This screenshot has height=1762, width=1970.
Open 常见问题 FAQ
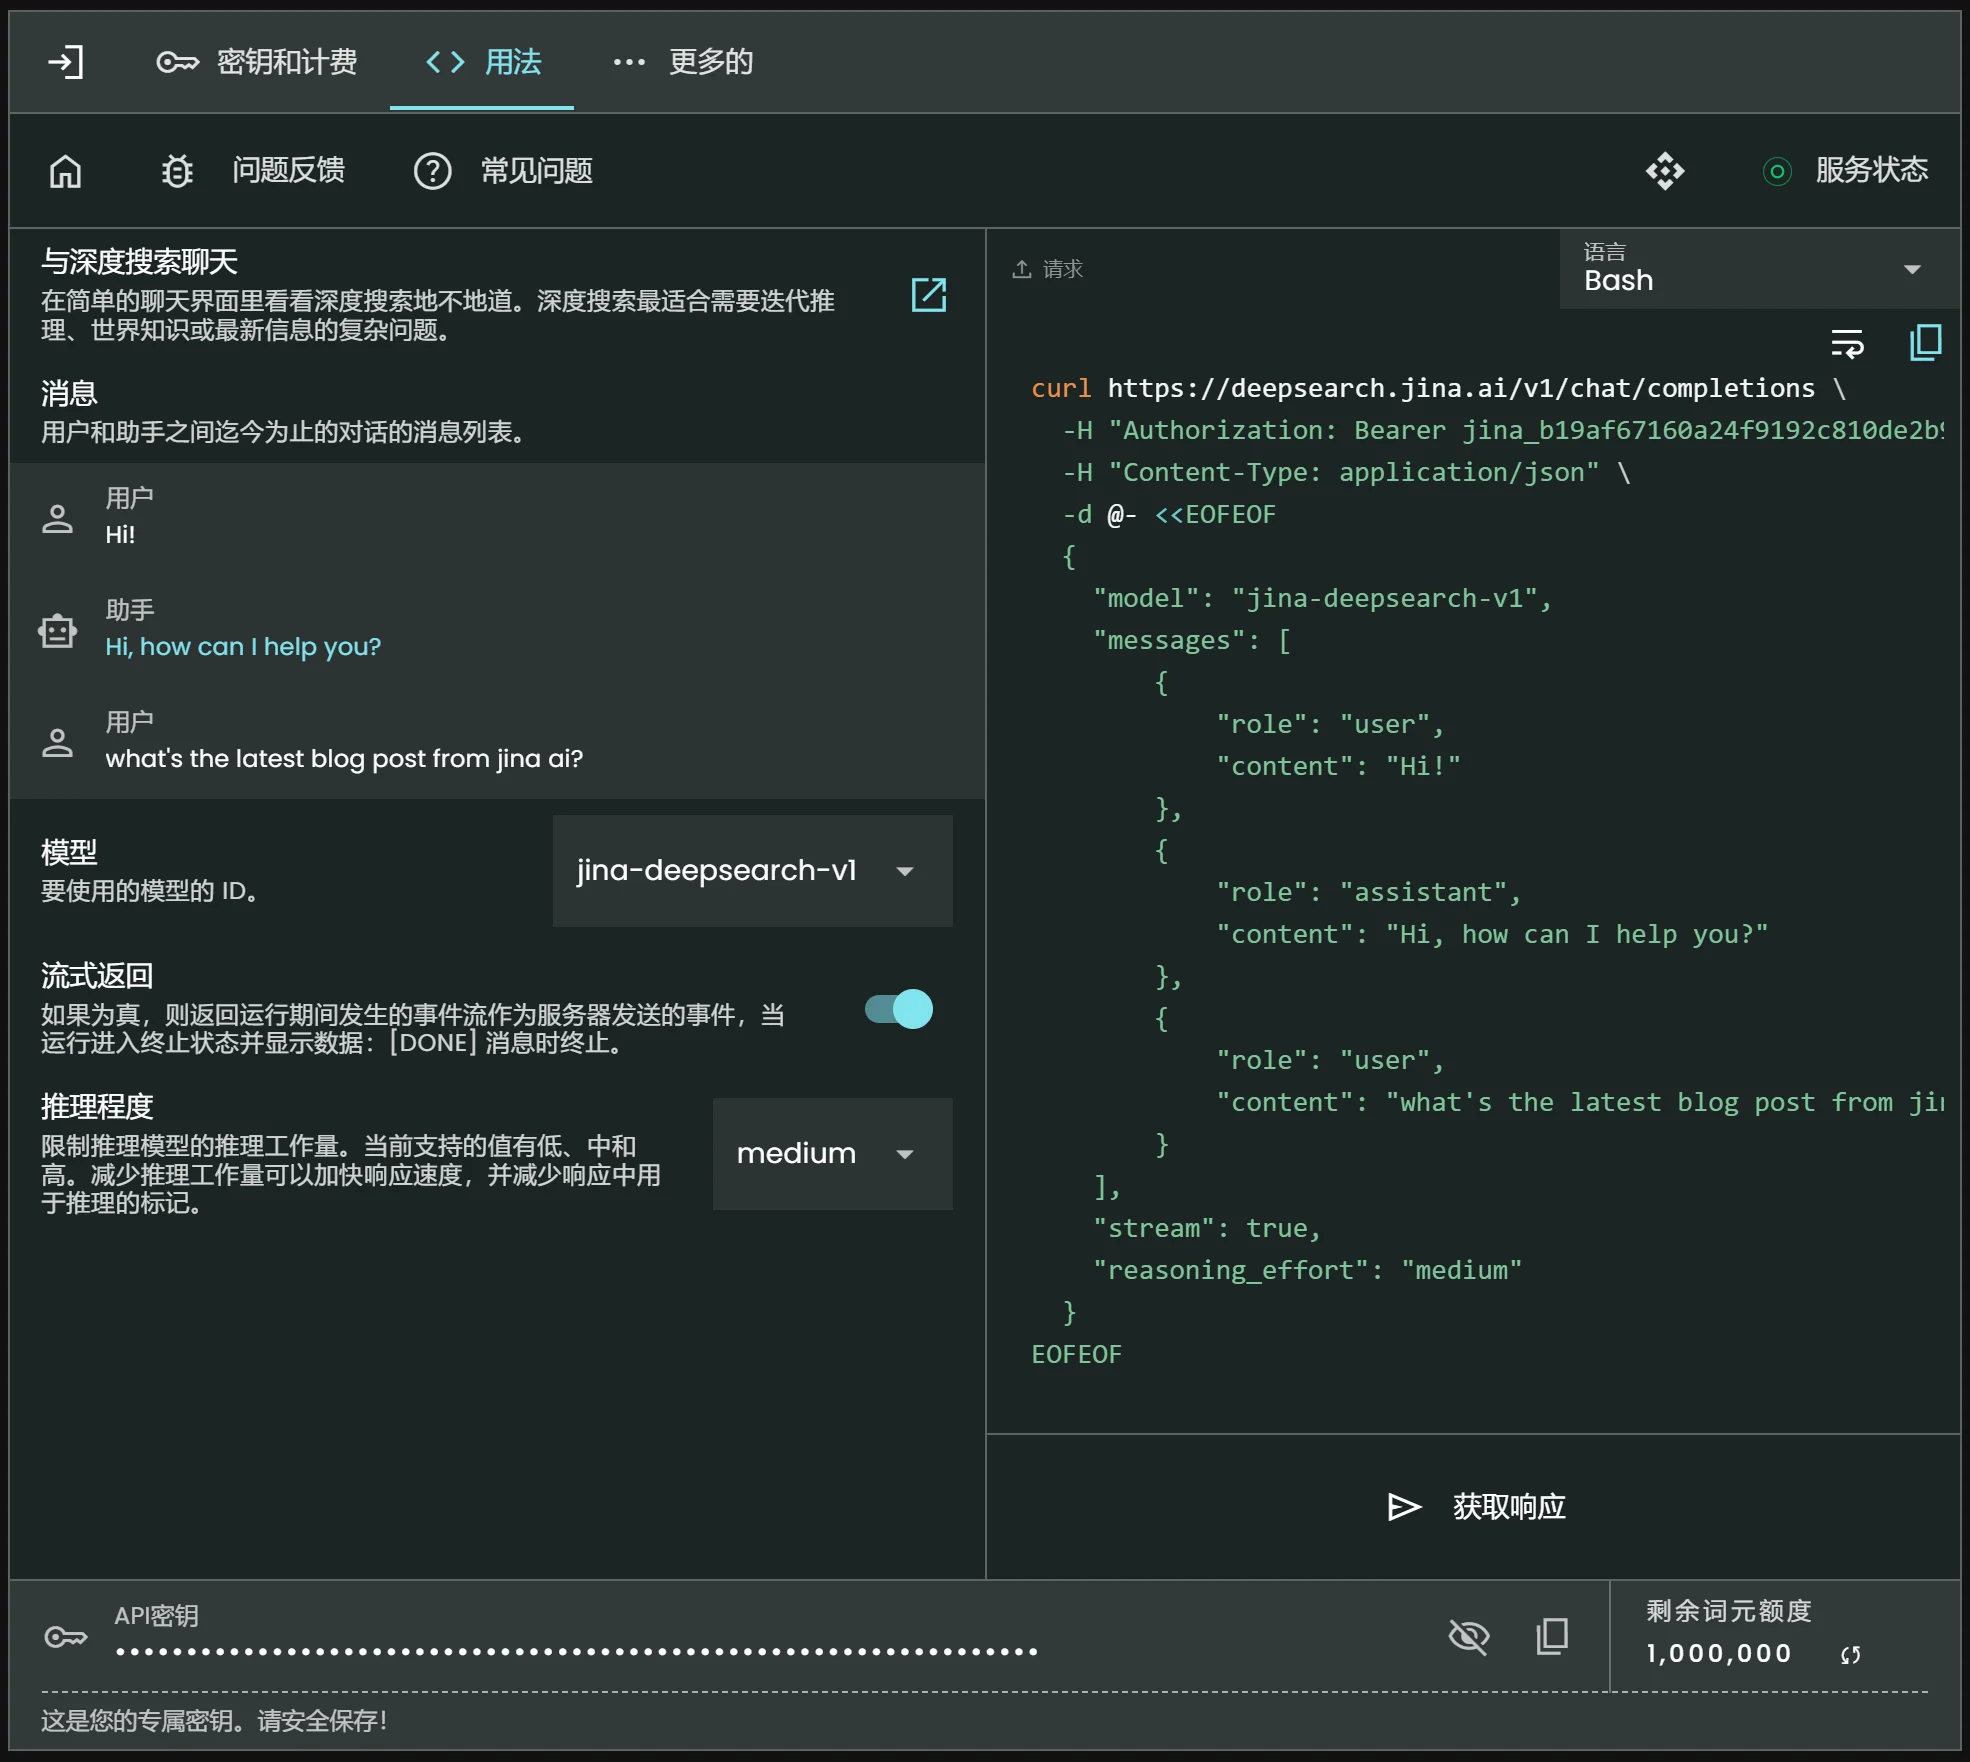click(503, 171)
